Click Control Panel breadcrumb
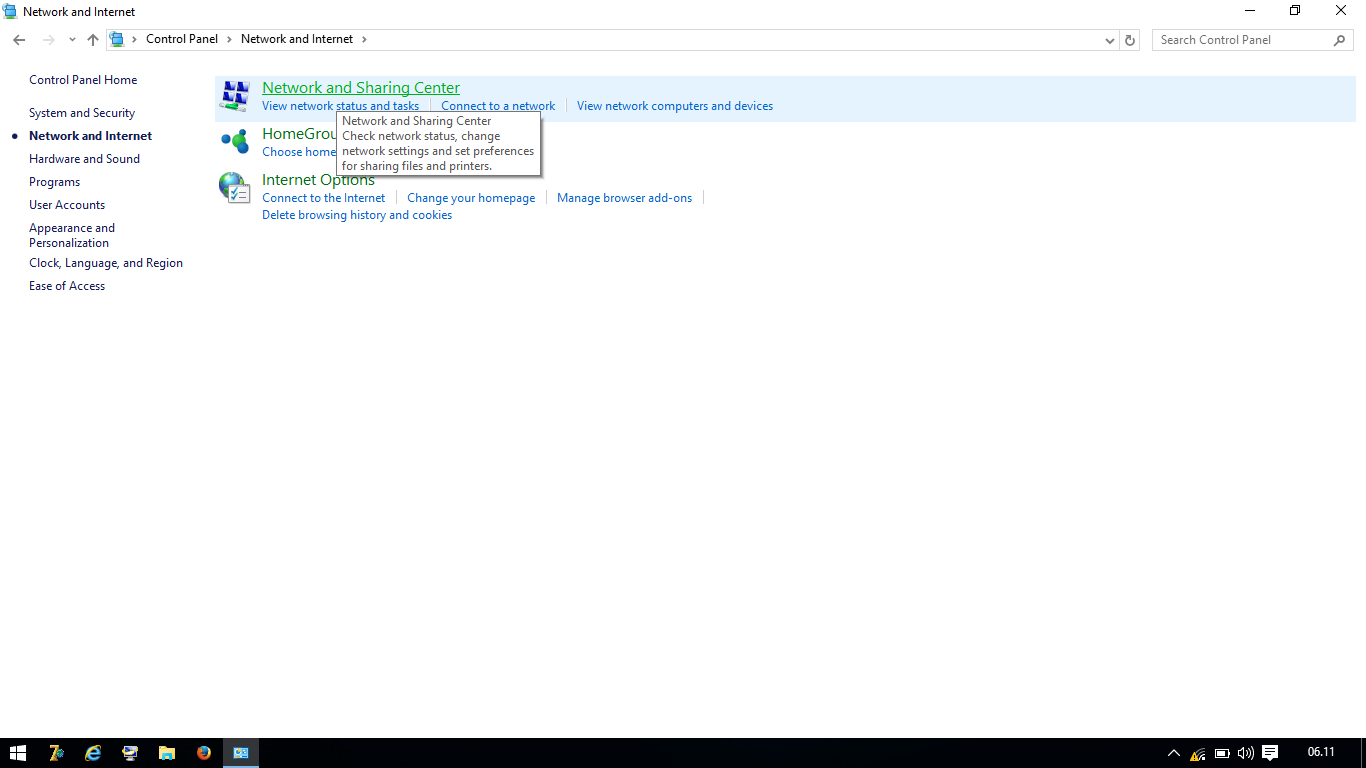 point(182,39)
